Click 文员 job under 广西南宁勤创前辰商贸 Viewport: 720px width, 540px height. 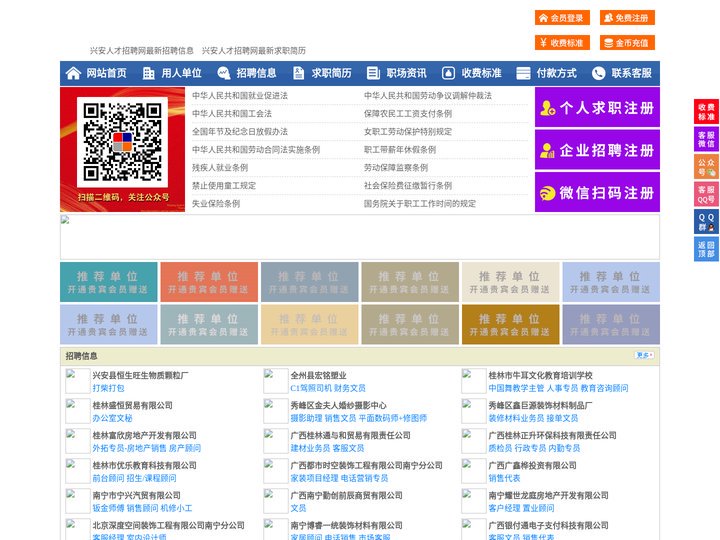tap(298, 508)
